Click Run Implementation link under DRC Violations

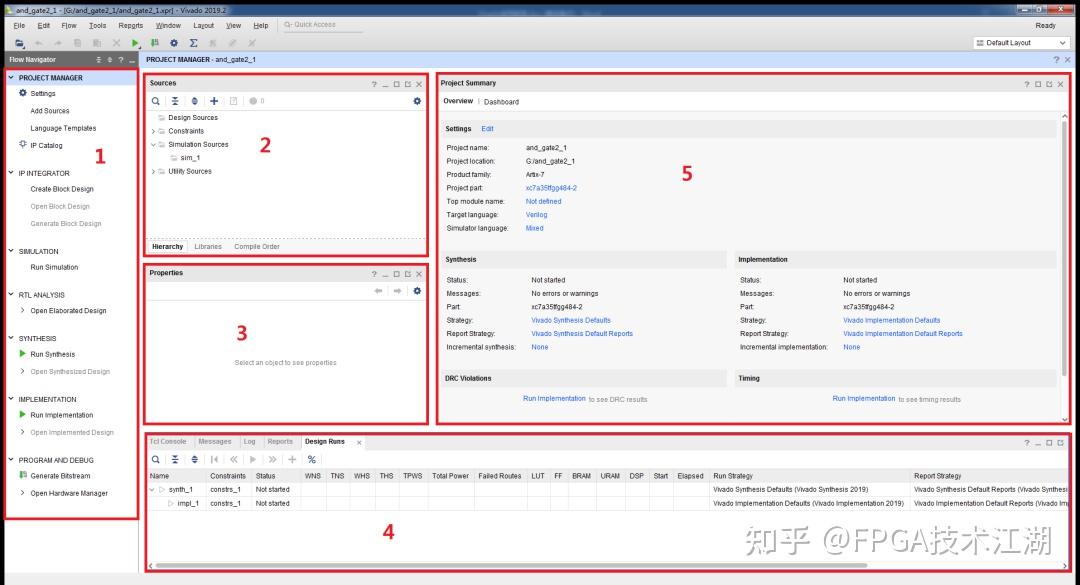tap(555, 397)
